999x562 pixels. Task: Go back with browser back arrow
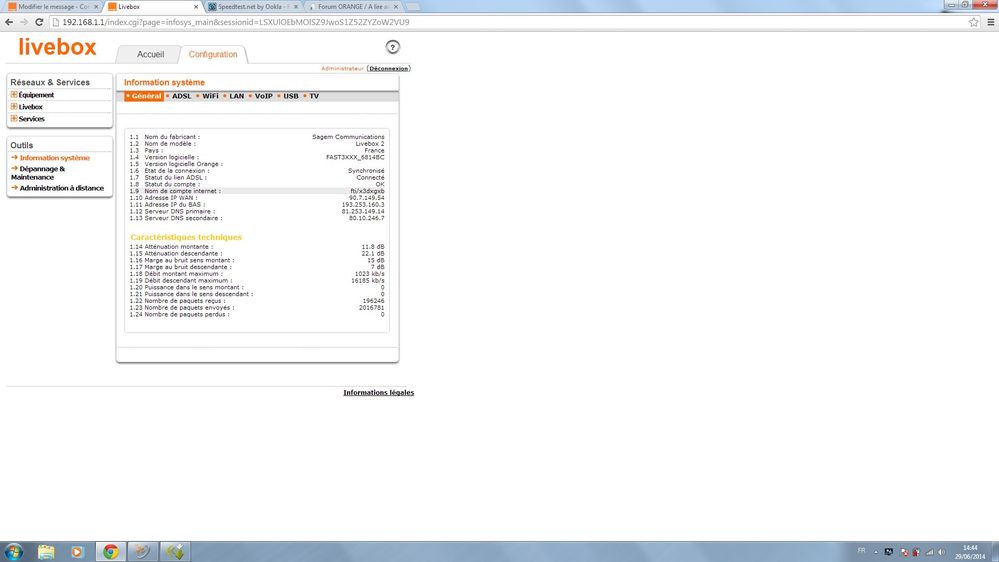pyautogui.click(x=9, y=22)
